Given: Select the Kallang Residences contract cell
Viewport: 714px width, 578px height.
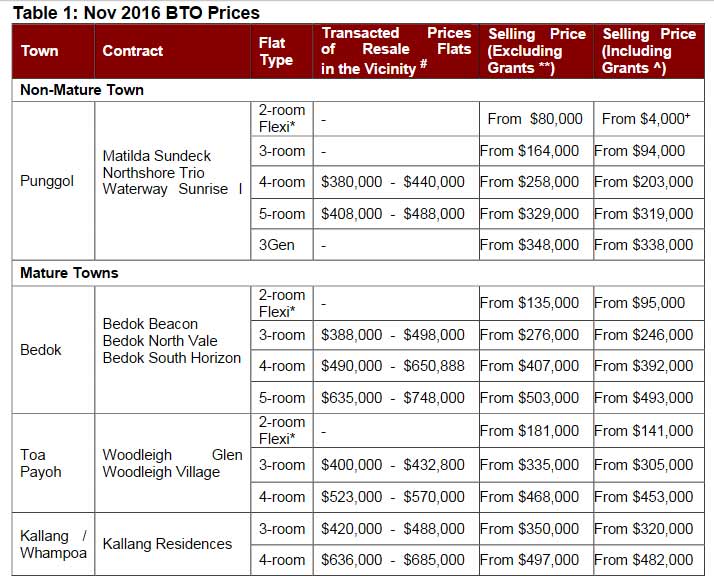Looking at the screenshot, I should 167,544.
